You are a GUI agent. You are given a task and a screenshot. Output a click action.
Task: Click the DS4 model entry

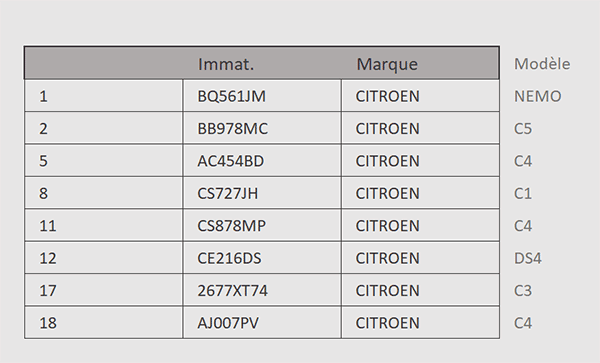pos(528,258)
